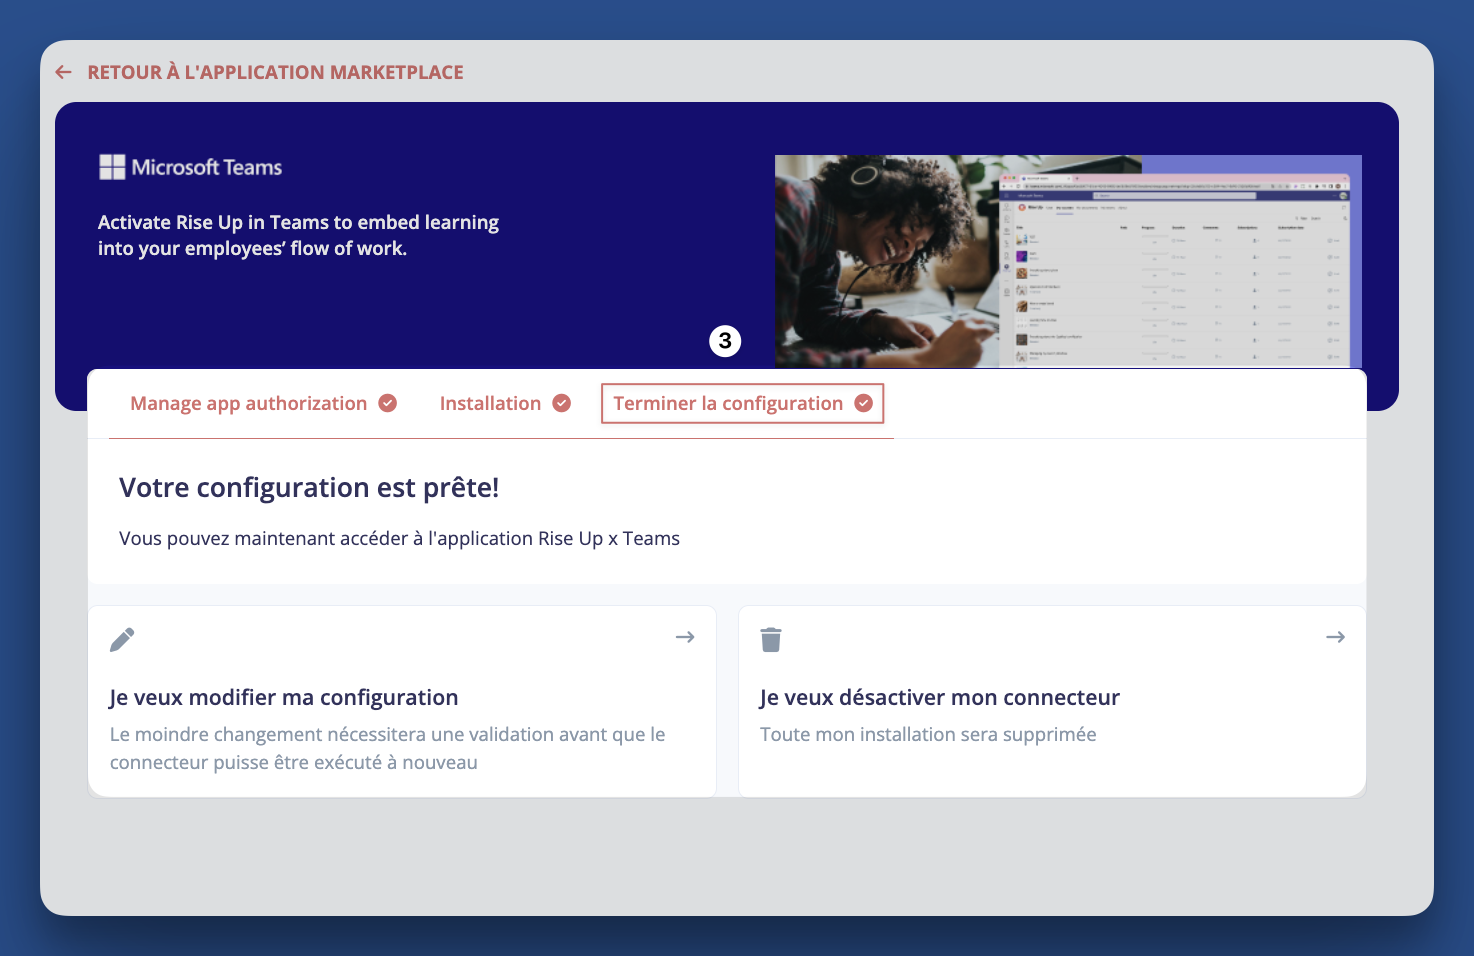This screenshot has height=956, width=1474.
Task: Click 'Votre configuration est prête!' heading
Action: pyautogui.click(x=309, y=487)
